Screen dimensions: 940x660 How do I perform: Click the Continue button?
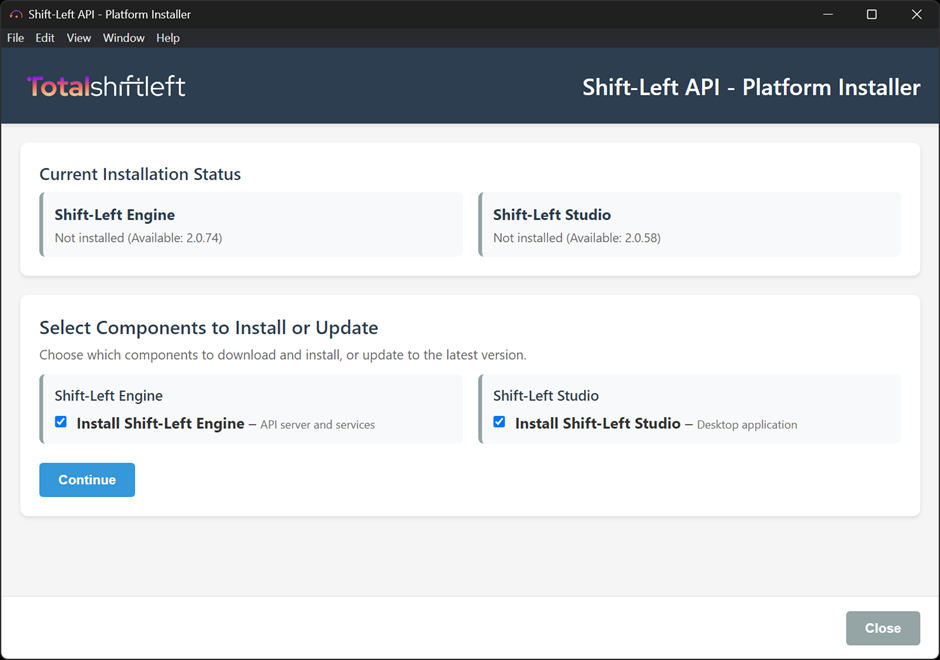[87, 480]
